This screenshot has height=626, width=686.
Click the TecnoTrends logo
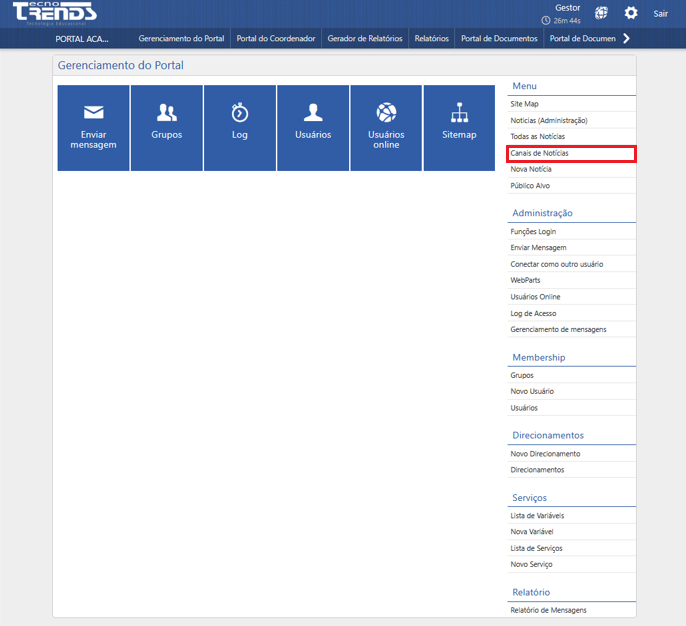pos(55,13)
